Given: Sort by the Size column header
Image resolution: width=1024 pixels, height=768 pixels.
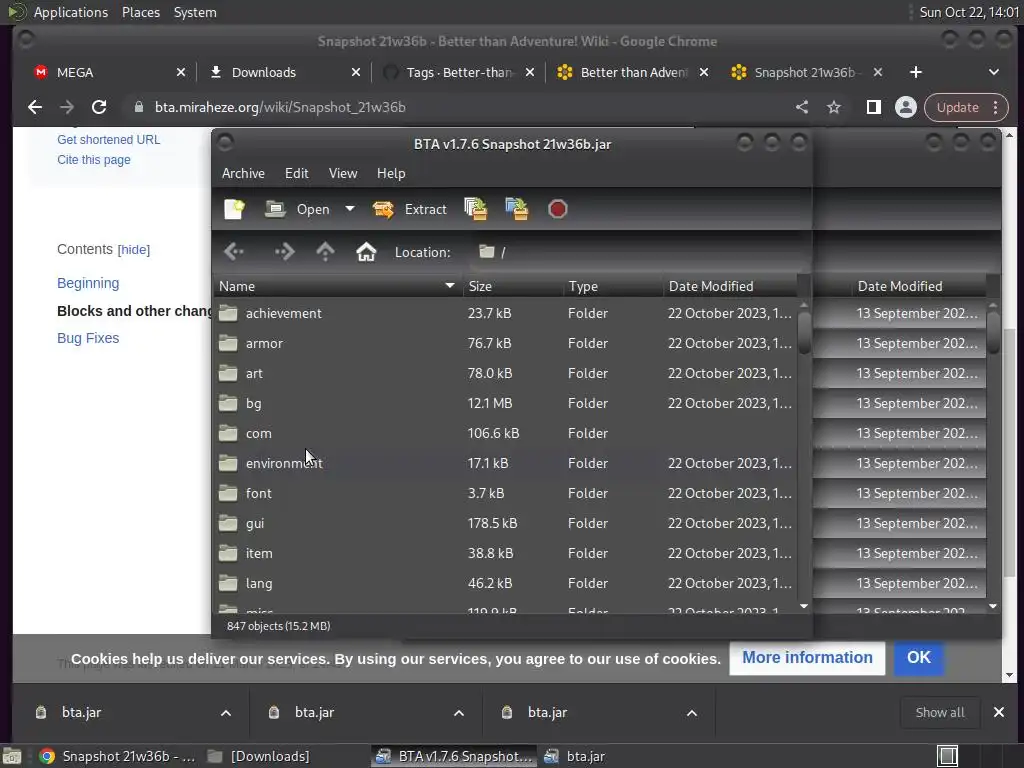Looking at the screenshot, I should coord(513,286).
